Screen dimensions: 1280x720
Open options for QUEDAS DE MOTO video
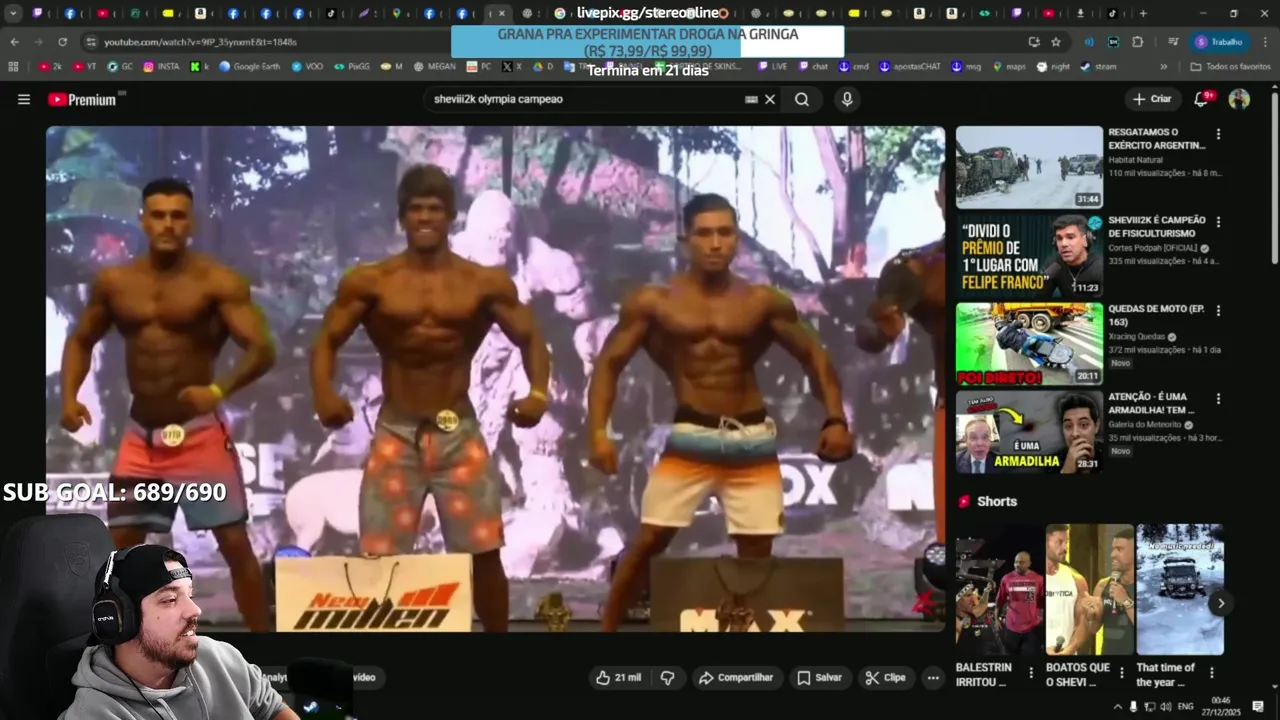coord(1218,311)
